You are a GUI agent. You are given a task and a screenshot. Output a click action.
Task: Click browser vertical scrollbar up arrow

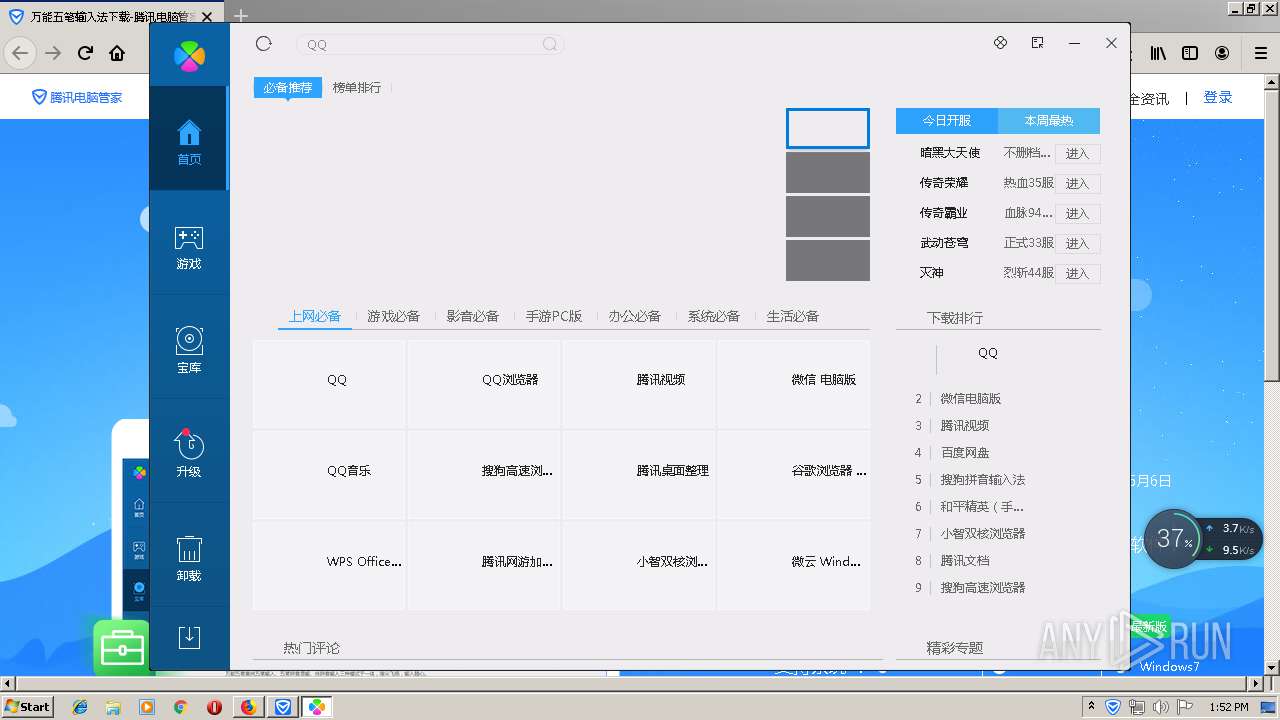click(1272, 80)
